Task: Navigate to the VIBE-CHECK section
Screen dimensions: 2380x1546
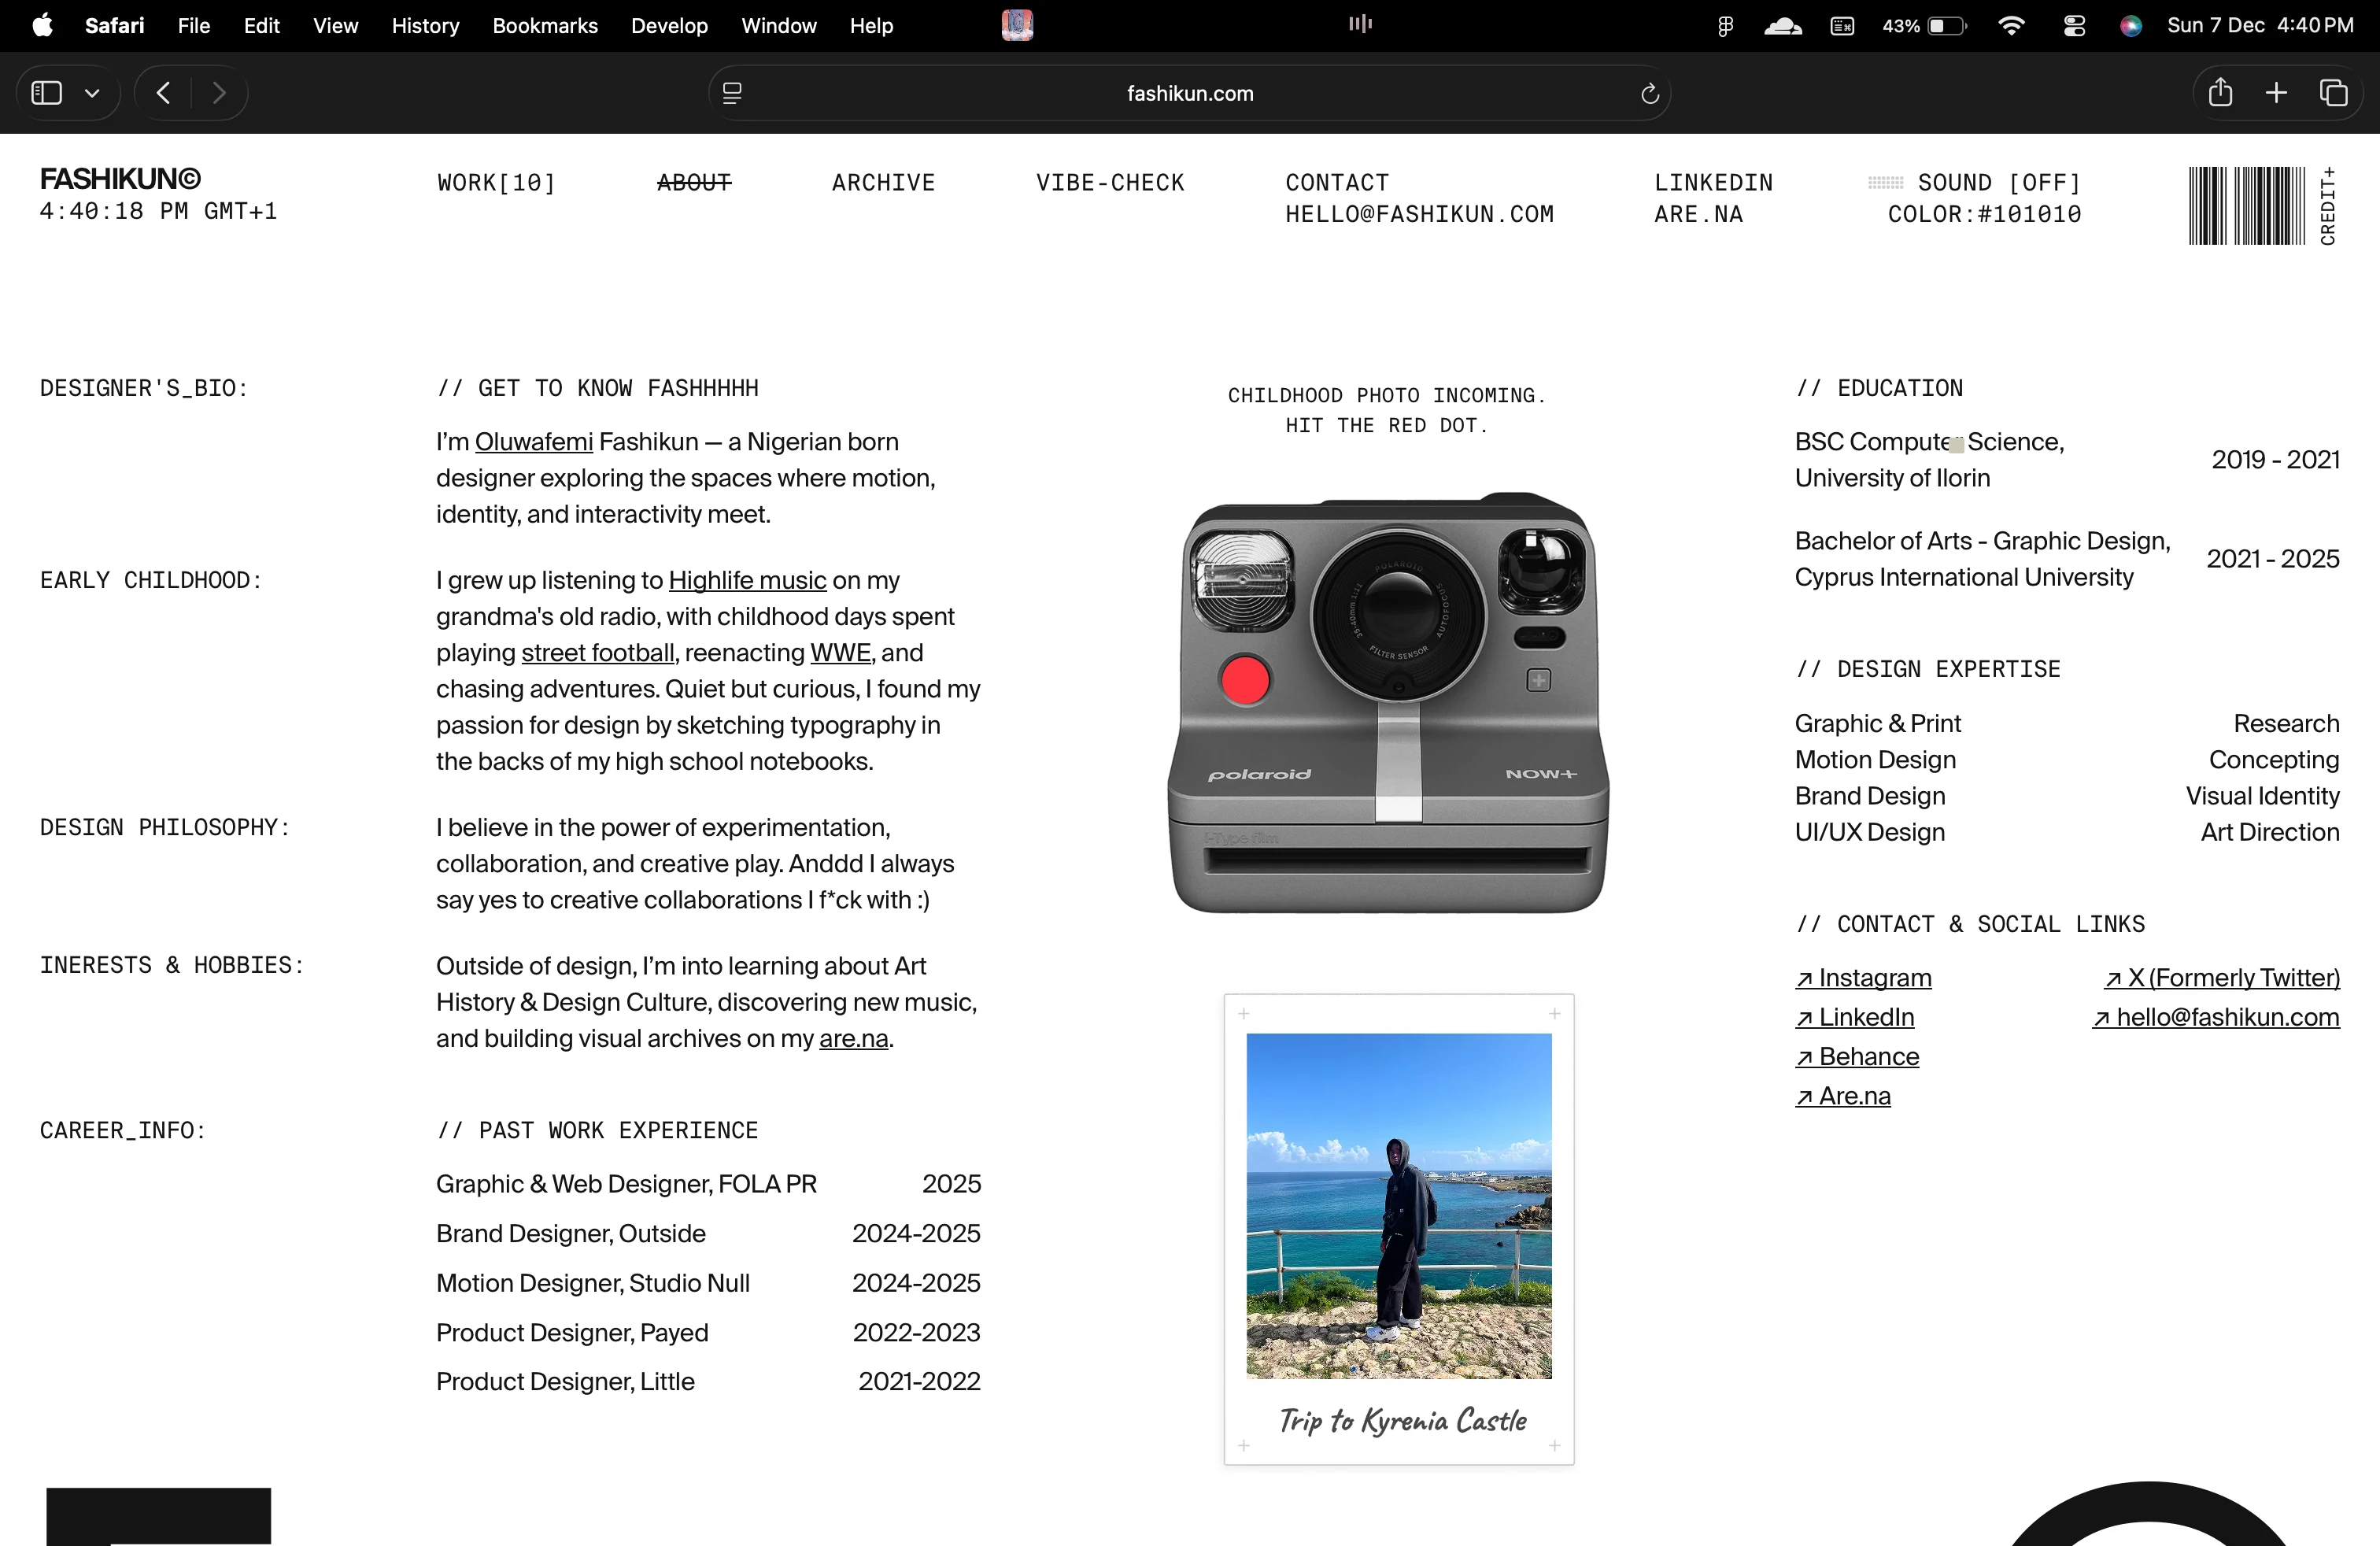Action: point(1109,182)
